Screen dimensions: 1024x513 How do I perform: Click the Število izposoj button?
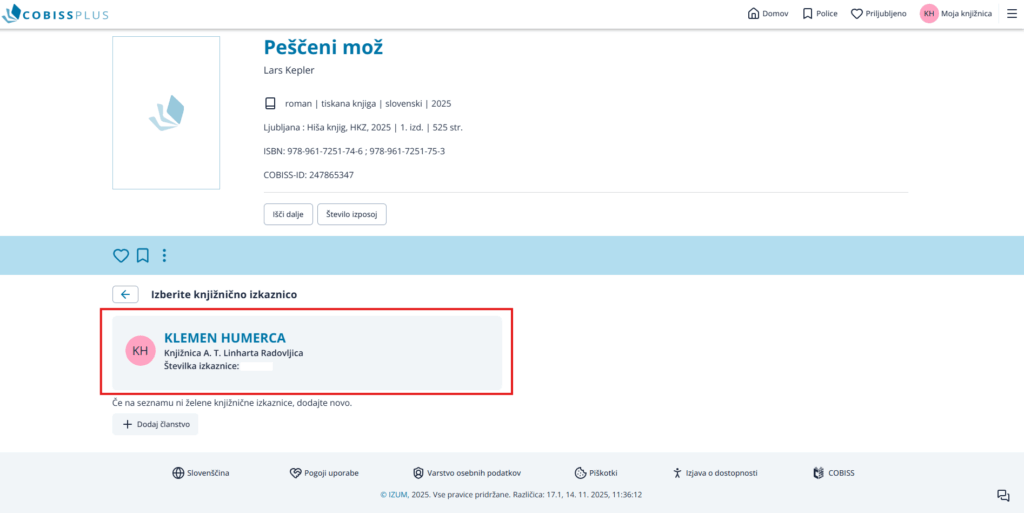[x=351, y=214]
